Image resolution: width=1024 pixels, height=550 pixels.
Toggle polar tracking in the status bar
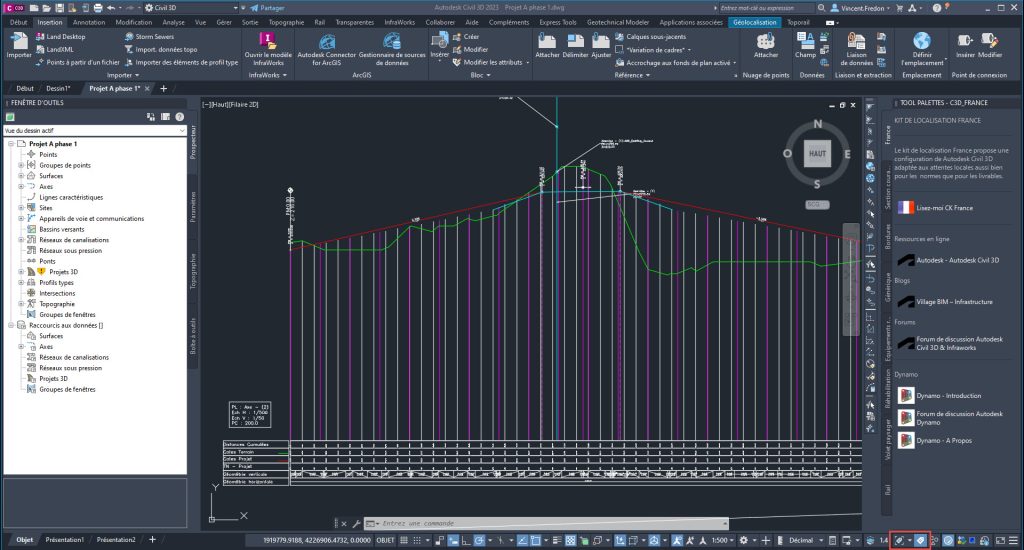pos(479,540)
